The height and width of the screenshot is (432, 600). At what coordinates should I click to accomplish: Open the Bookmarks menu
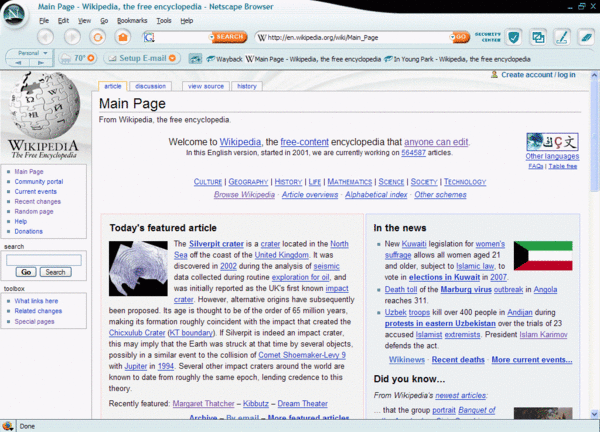click(132, 21)
